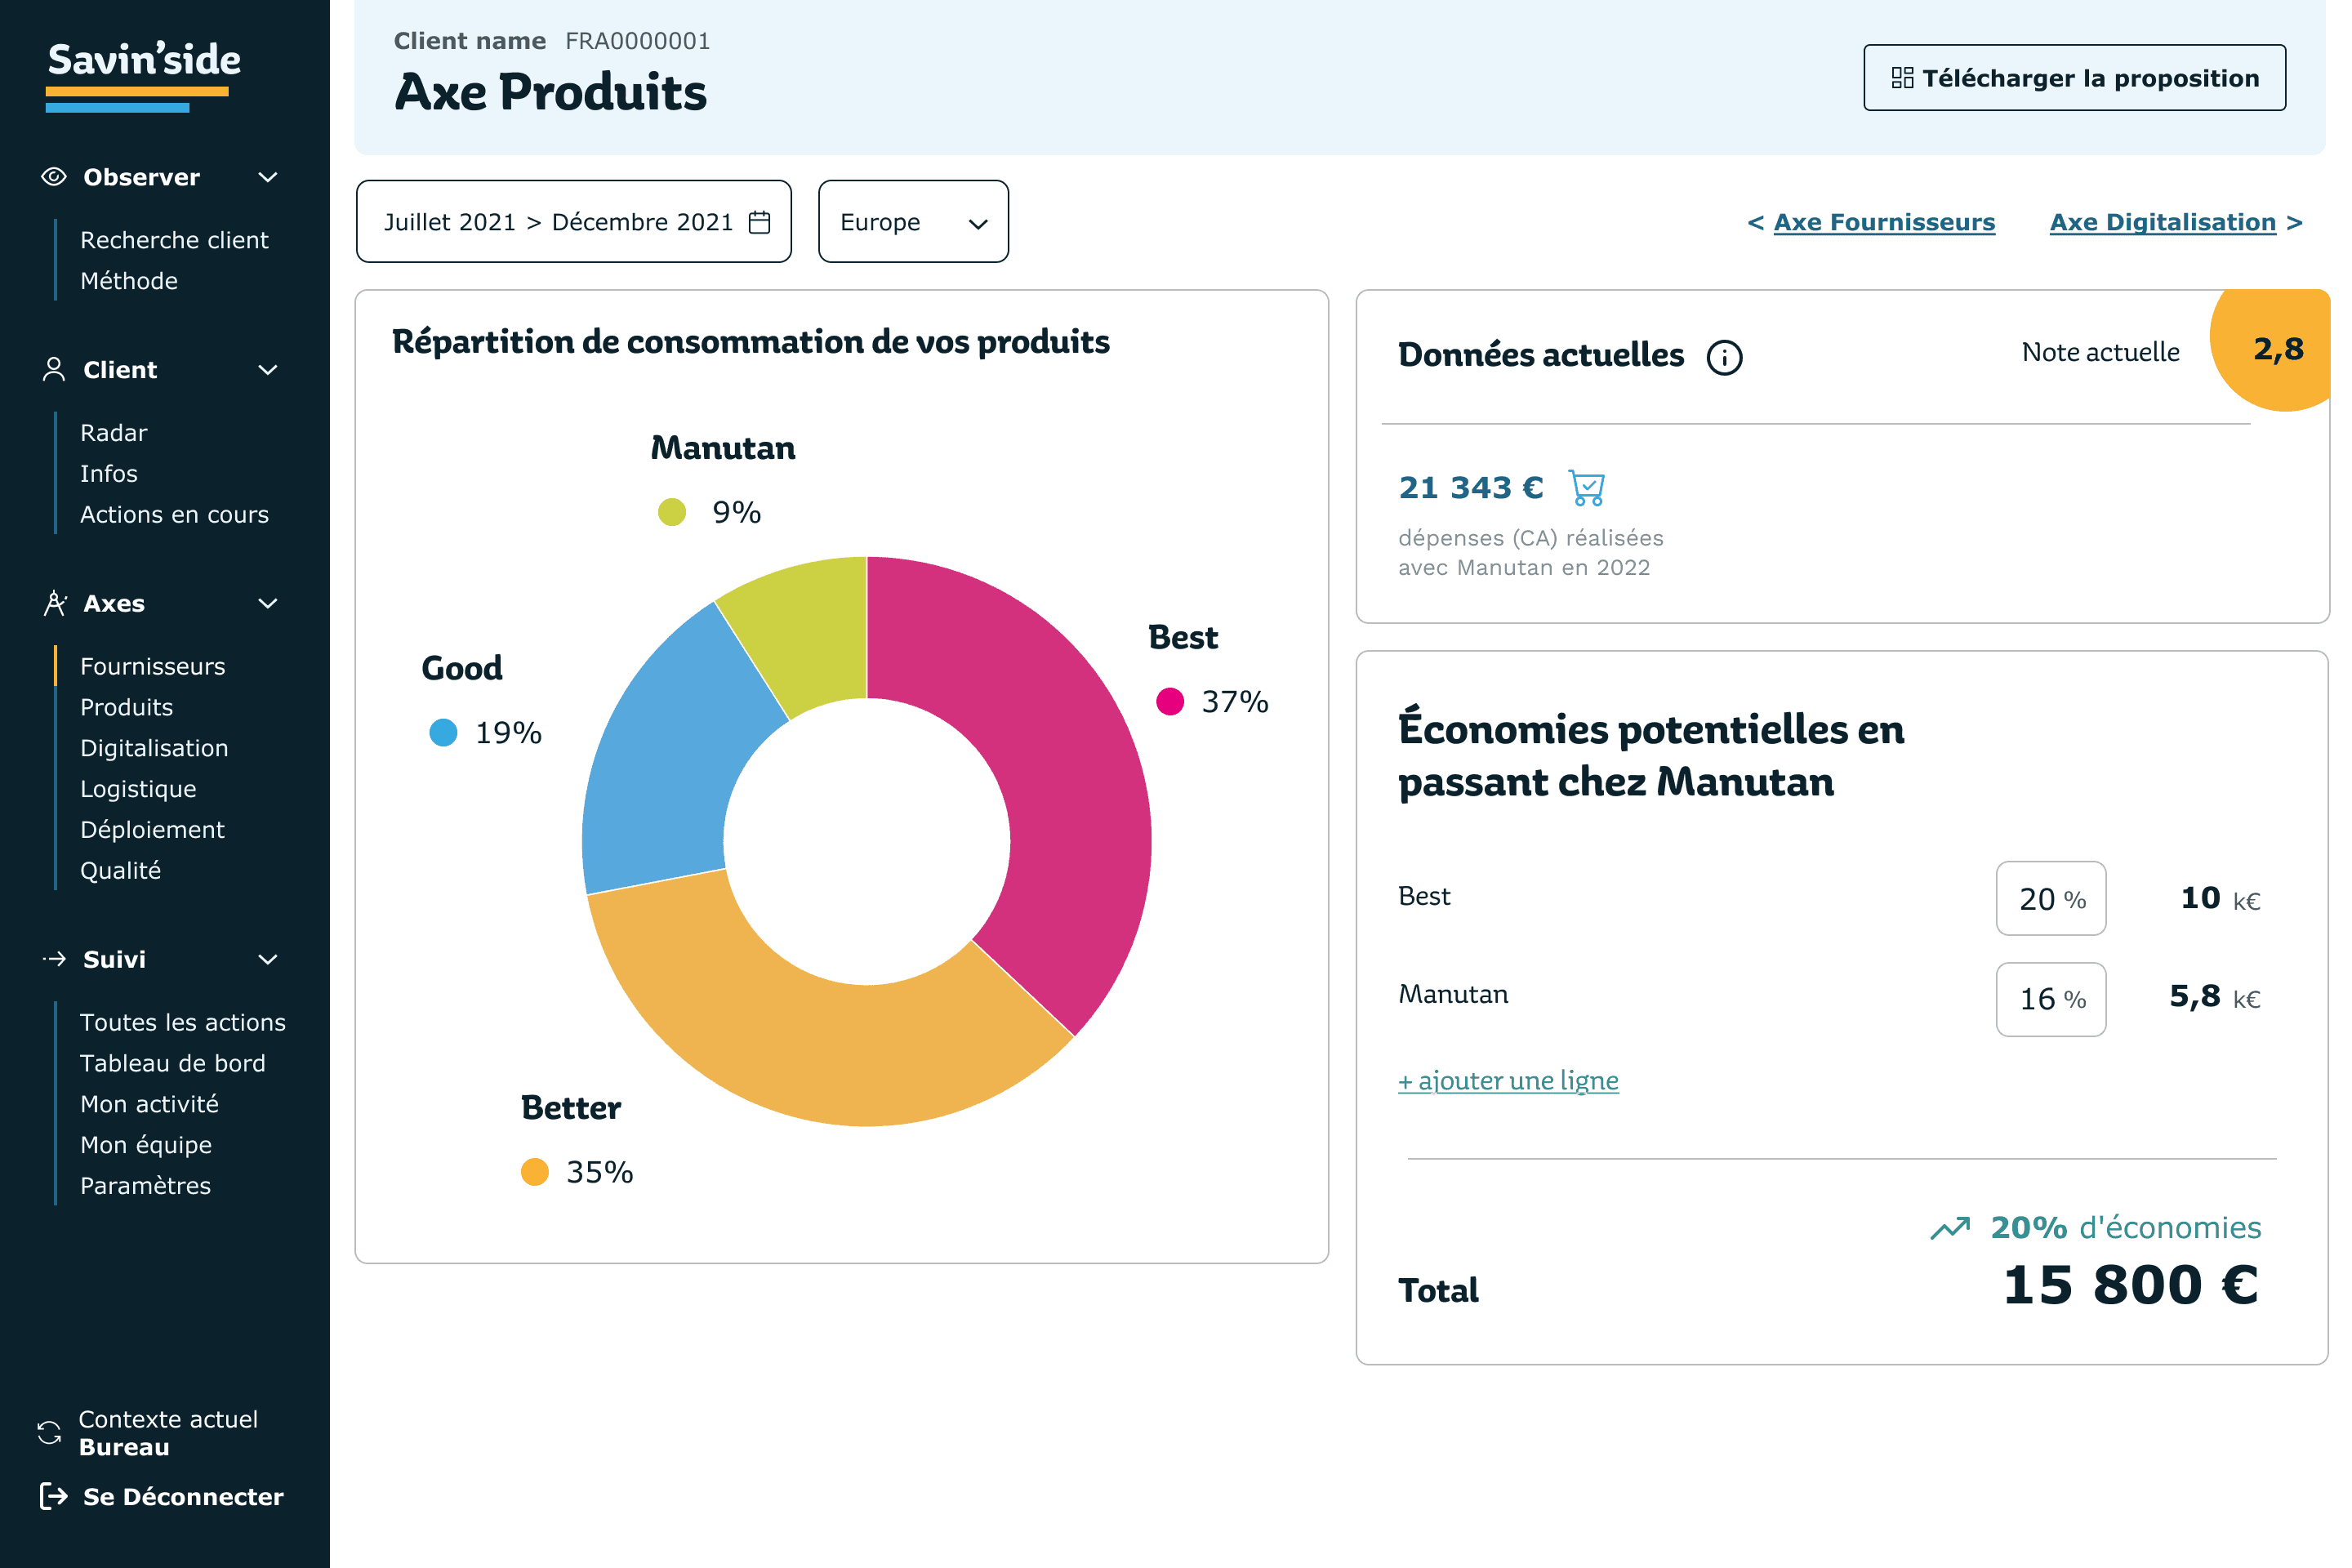This screenshot has width=2352, height=1568.
Task: Collapse the Suivi section chevron
Action: (x=268, y=959)
